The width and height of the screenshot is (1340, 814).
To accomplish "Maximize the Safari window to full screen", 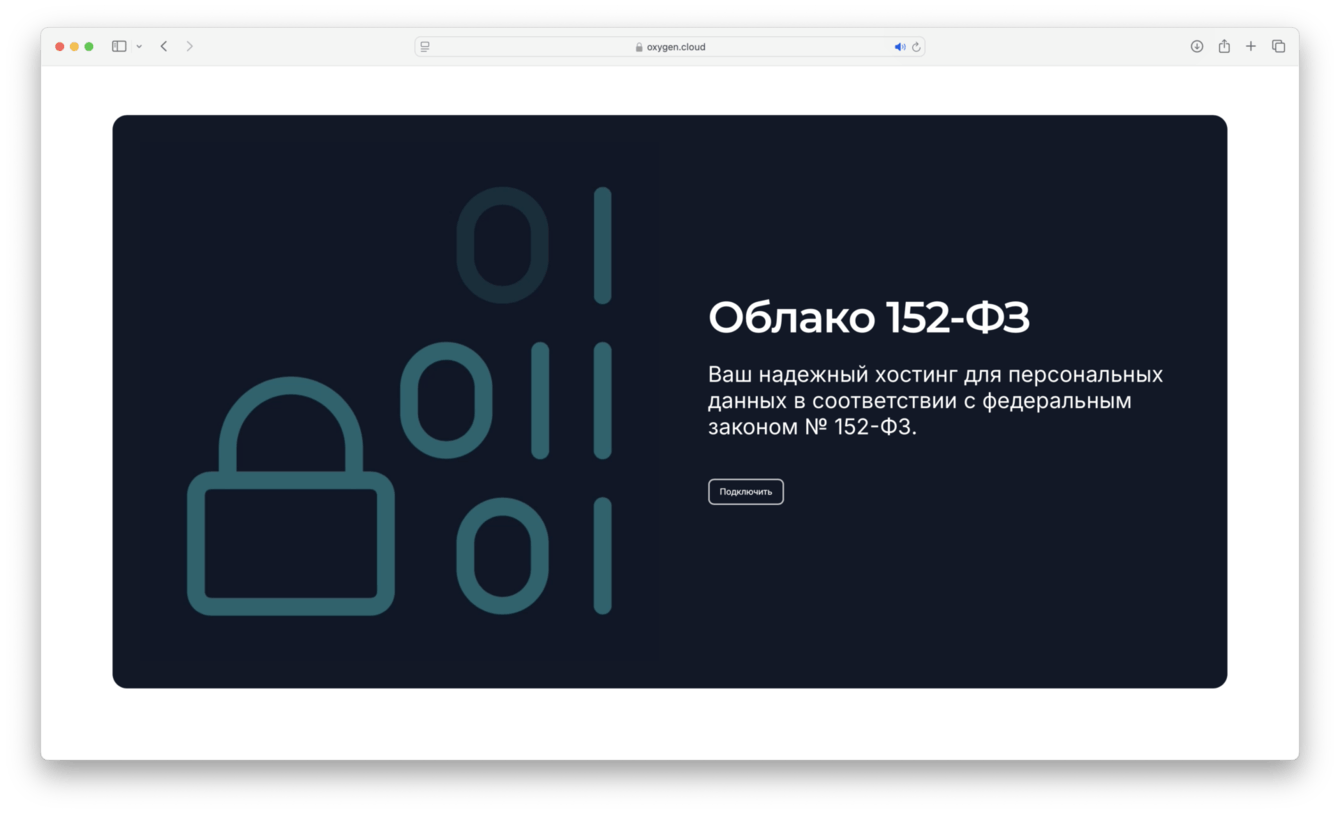I will (89, 47).
